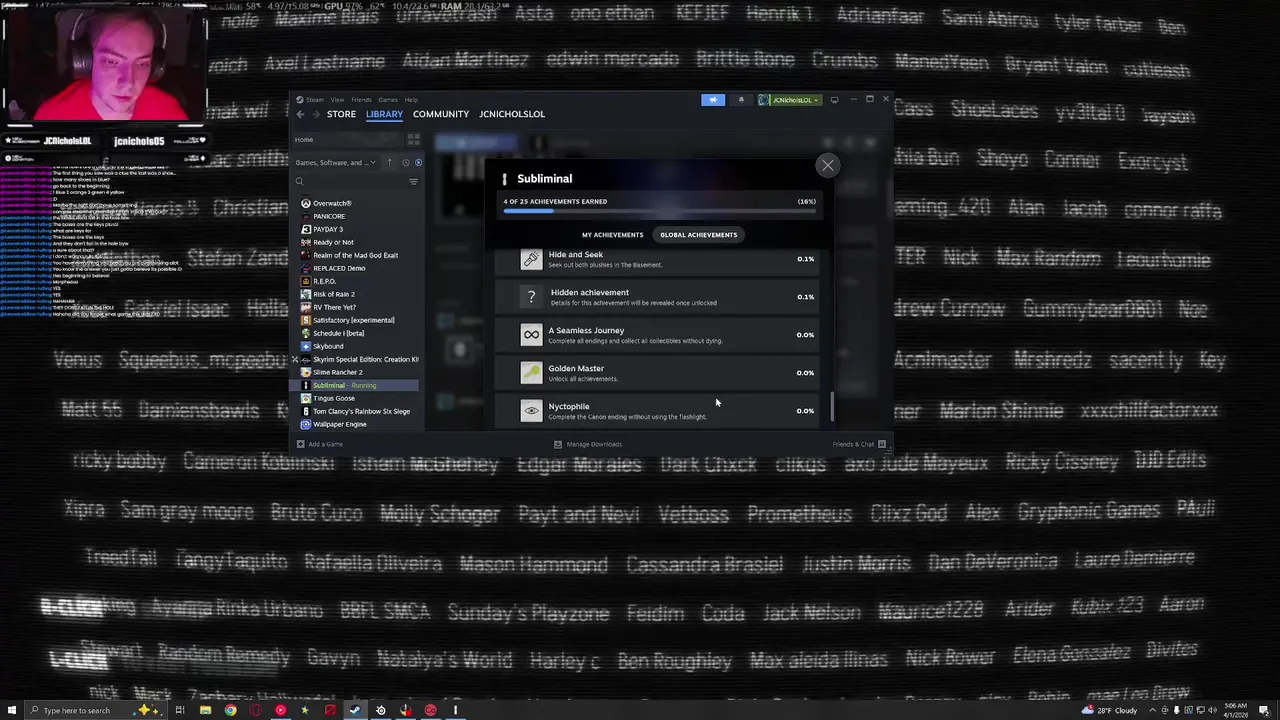Click the Nyctophile eye icon

coord(531,411)
